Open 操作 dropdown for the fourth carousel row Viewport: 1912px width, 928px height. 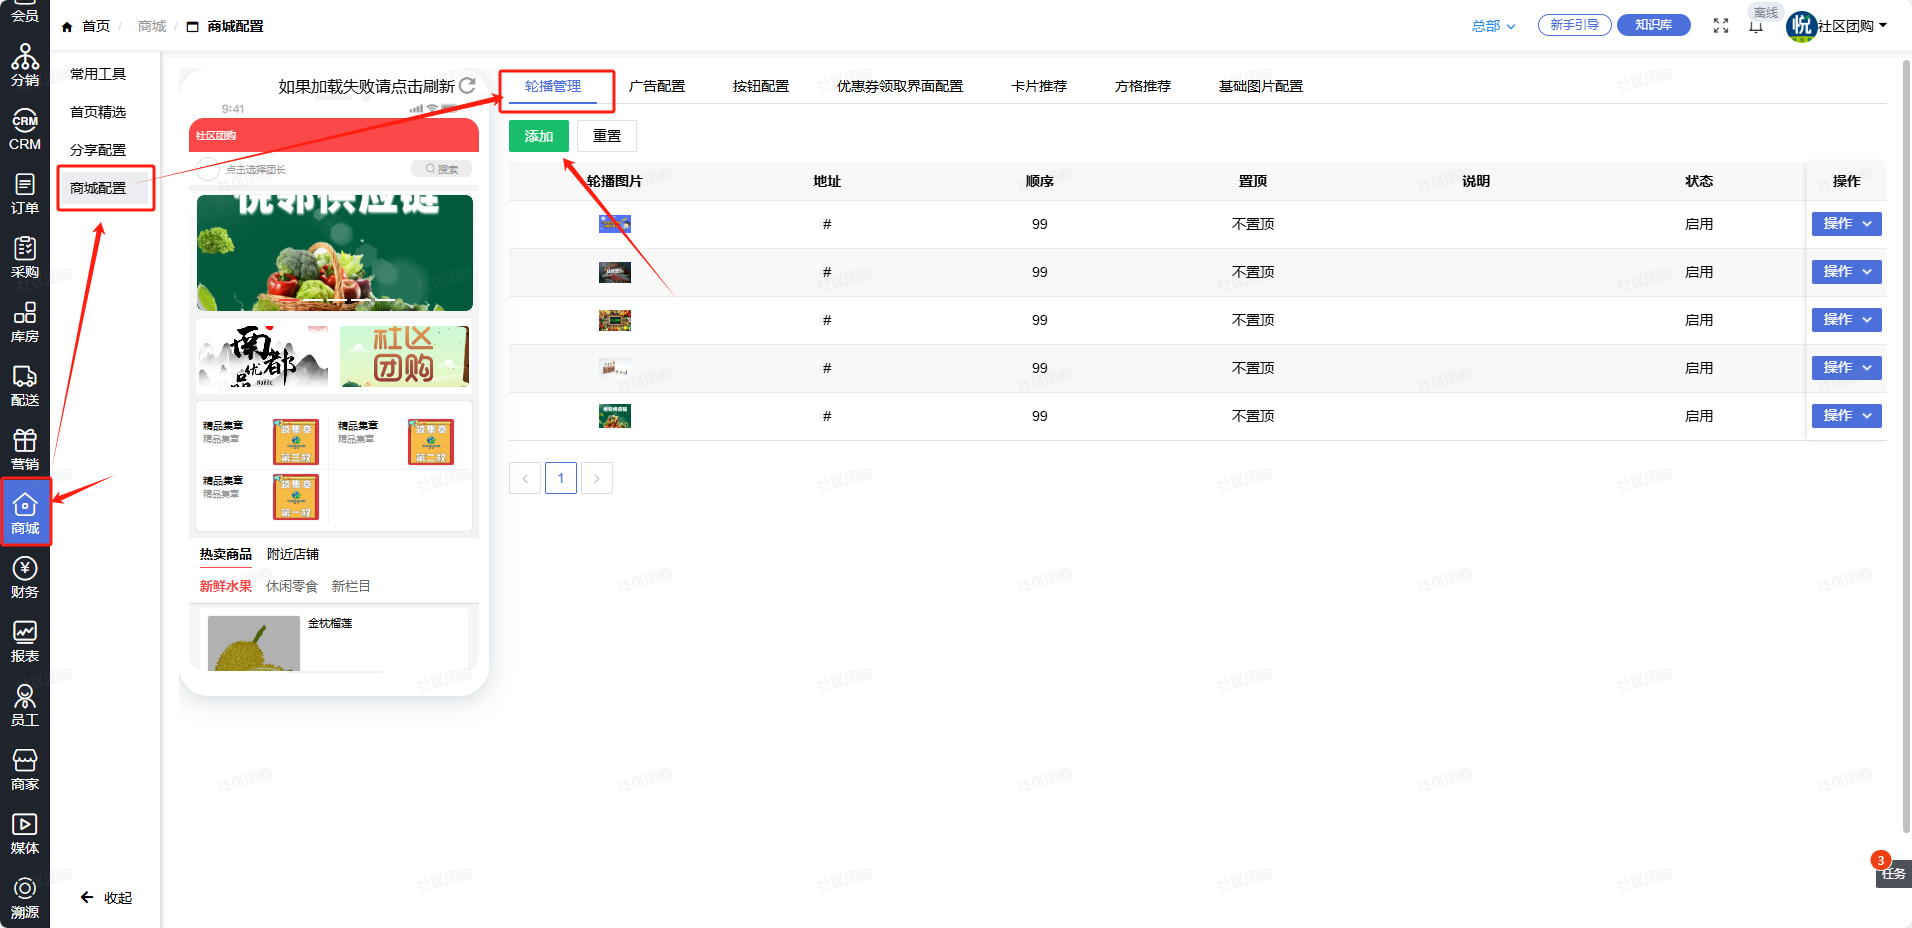click(x=1846, y=368)
